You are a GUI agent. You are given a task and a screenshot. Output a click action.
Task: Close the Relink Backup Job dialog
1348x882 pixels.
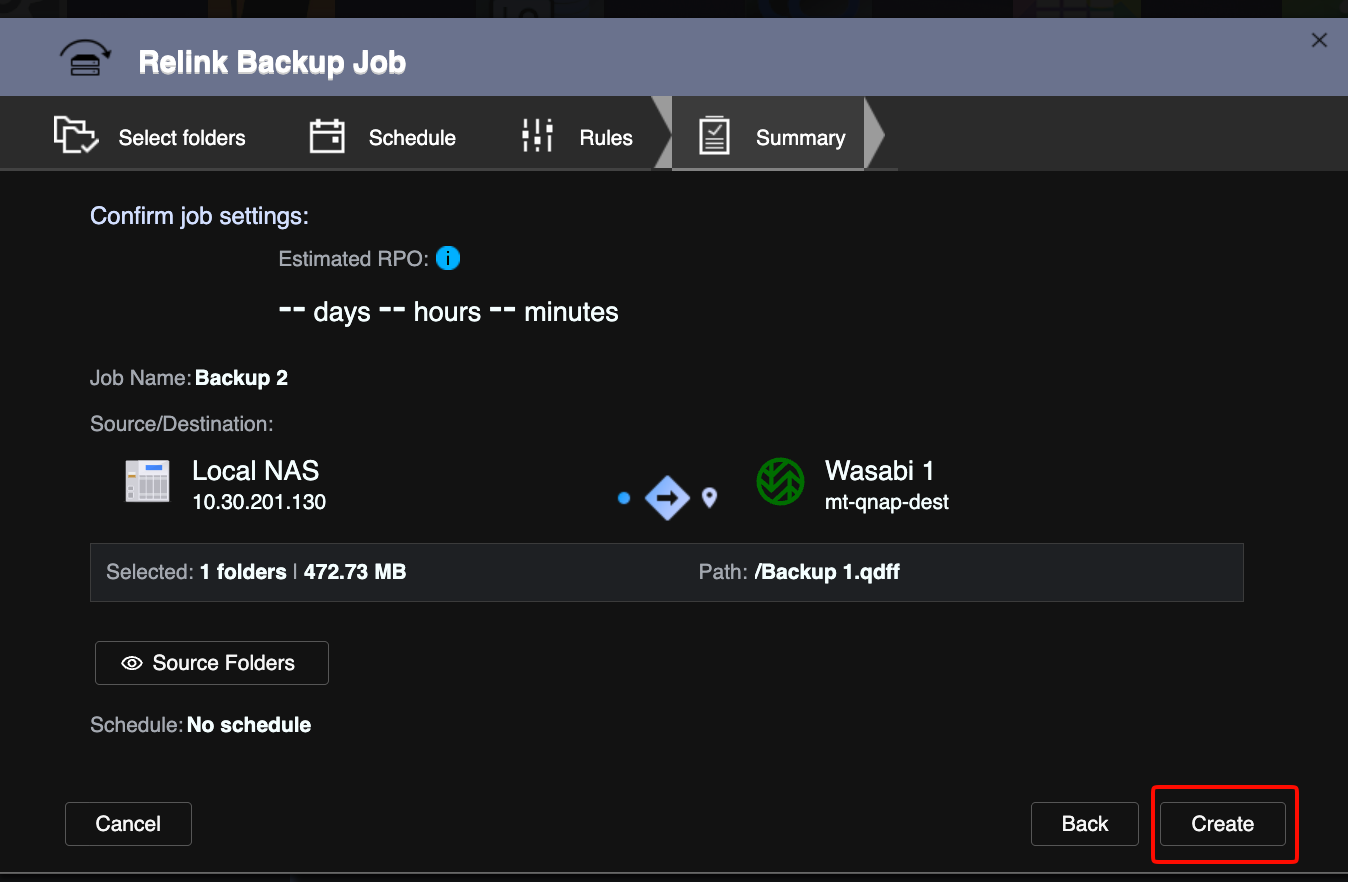pyautogui.click(x=1319, y=40)
